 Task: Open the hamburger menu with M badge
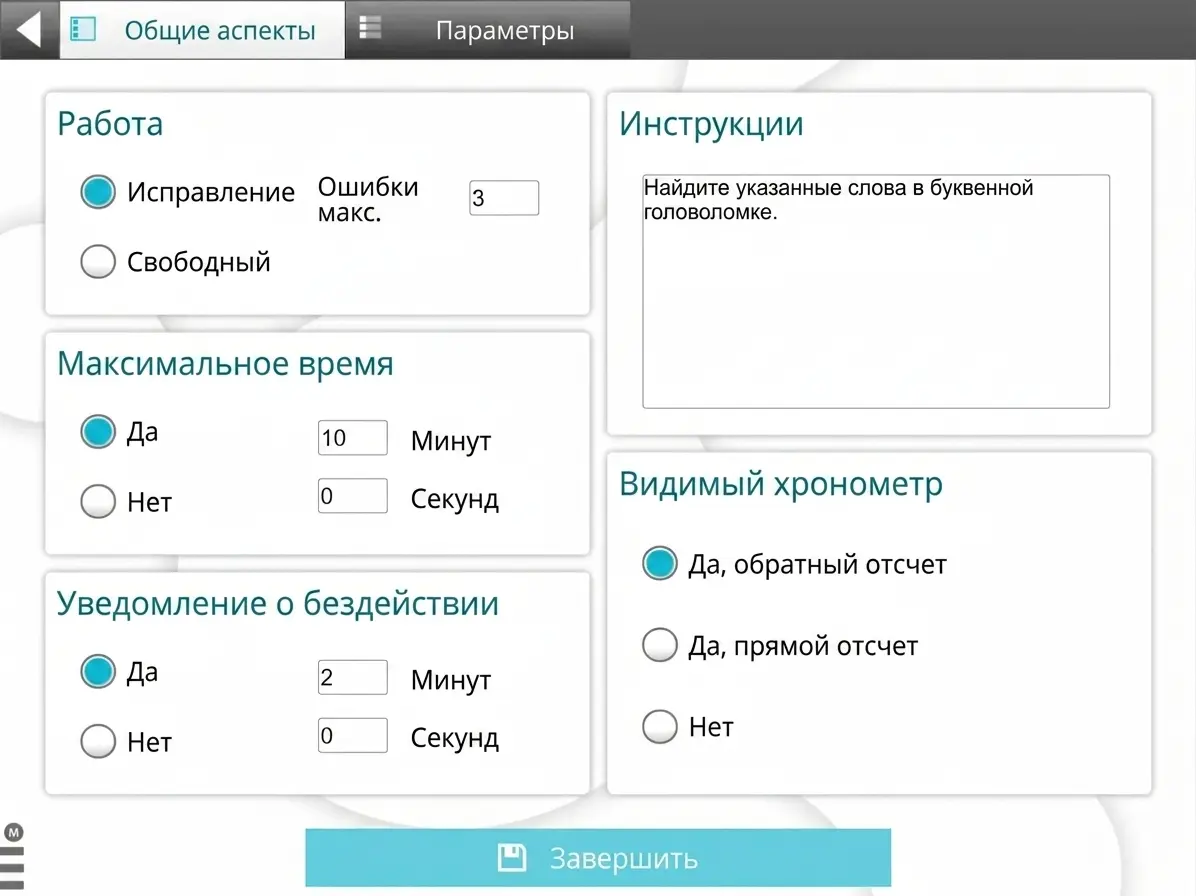pos(13,857)
